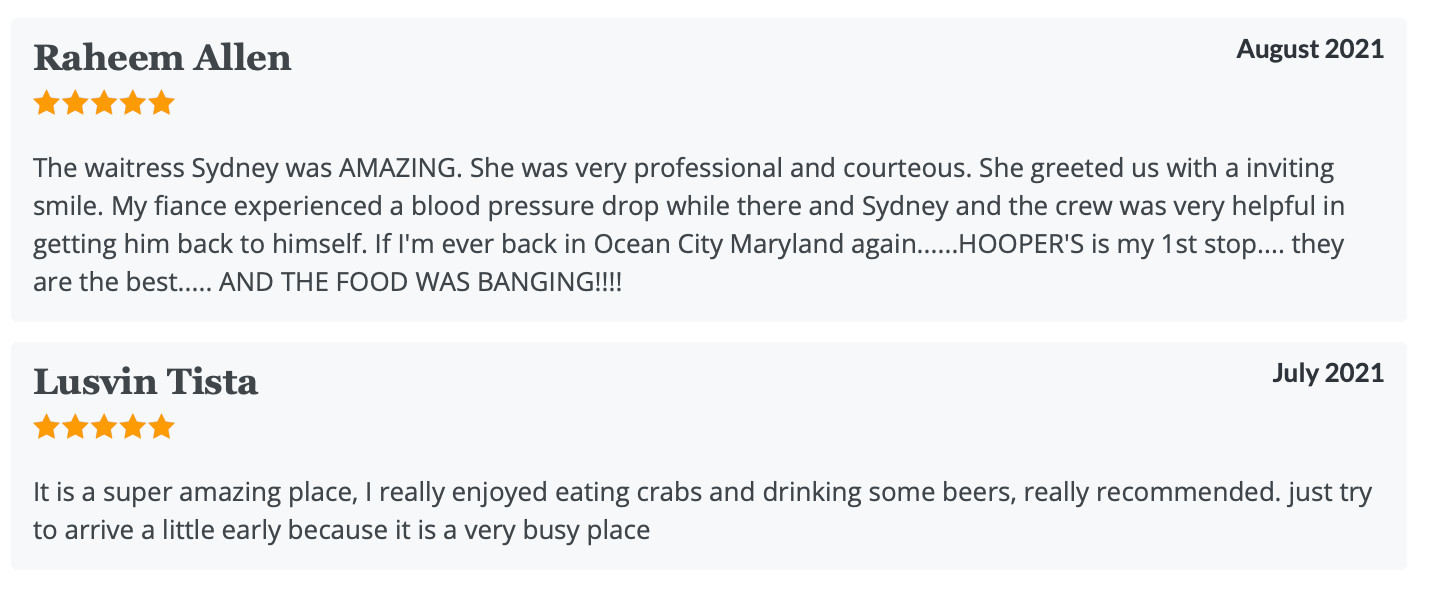The image size is (1434, 602).
Task: Click the first star in Lusvin Tista's rating
Action: point(46,428)
